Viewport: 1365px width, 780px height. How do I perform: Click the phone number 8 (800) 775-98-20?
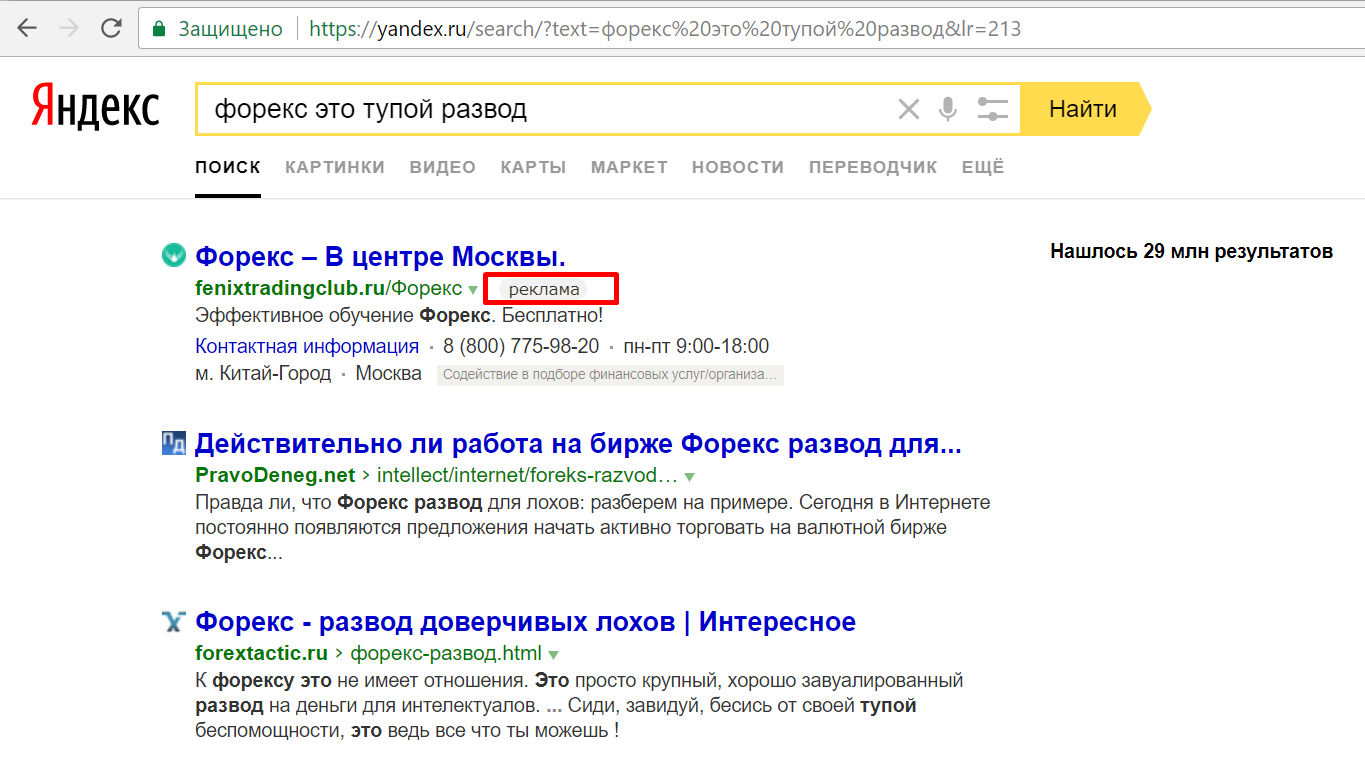coord(521,347)
